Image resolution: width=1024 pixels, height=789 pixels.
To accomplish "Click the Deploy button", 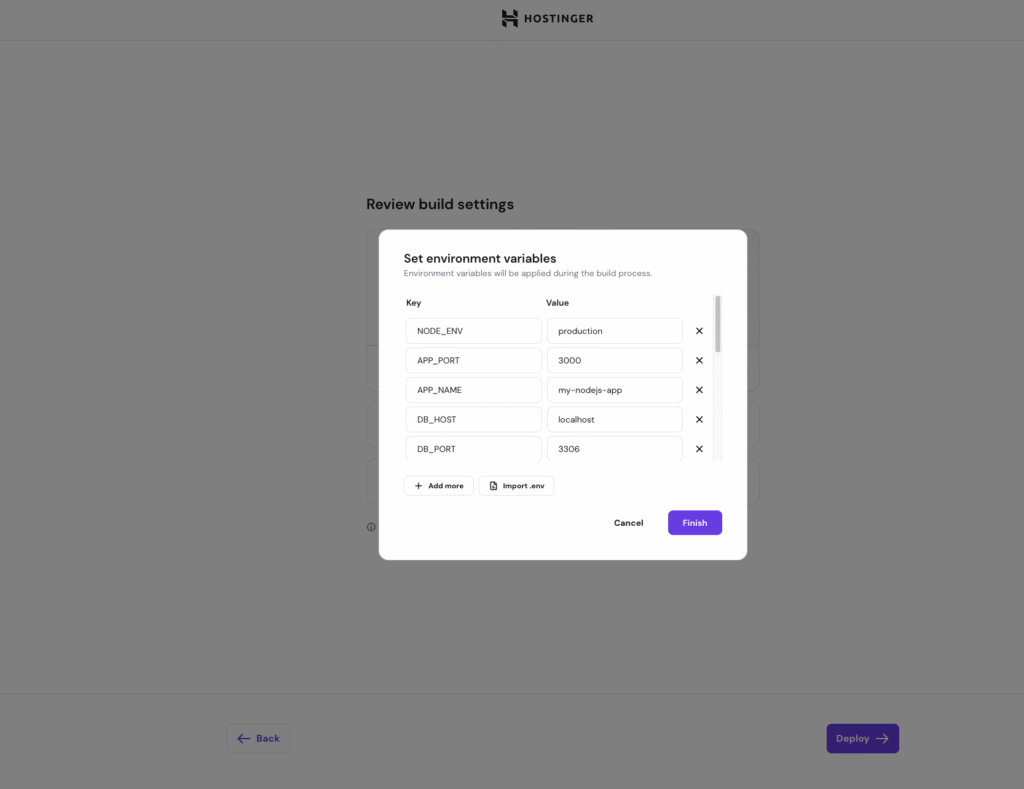I will point(863,738).
